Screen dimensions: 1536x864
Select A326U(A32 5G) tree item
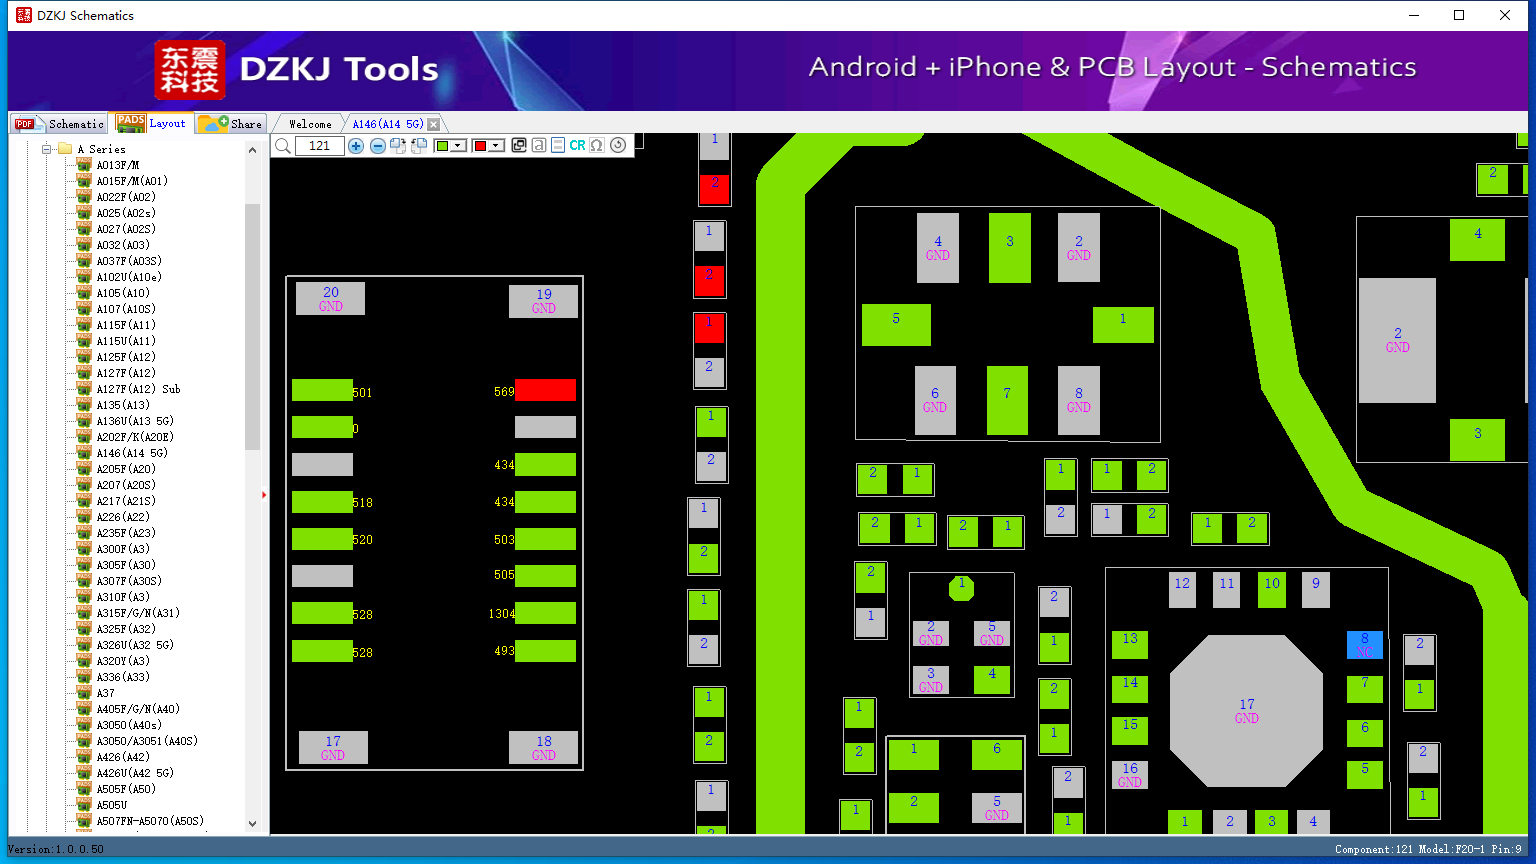pyautogui.click(x=135, y=645)
